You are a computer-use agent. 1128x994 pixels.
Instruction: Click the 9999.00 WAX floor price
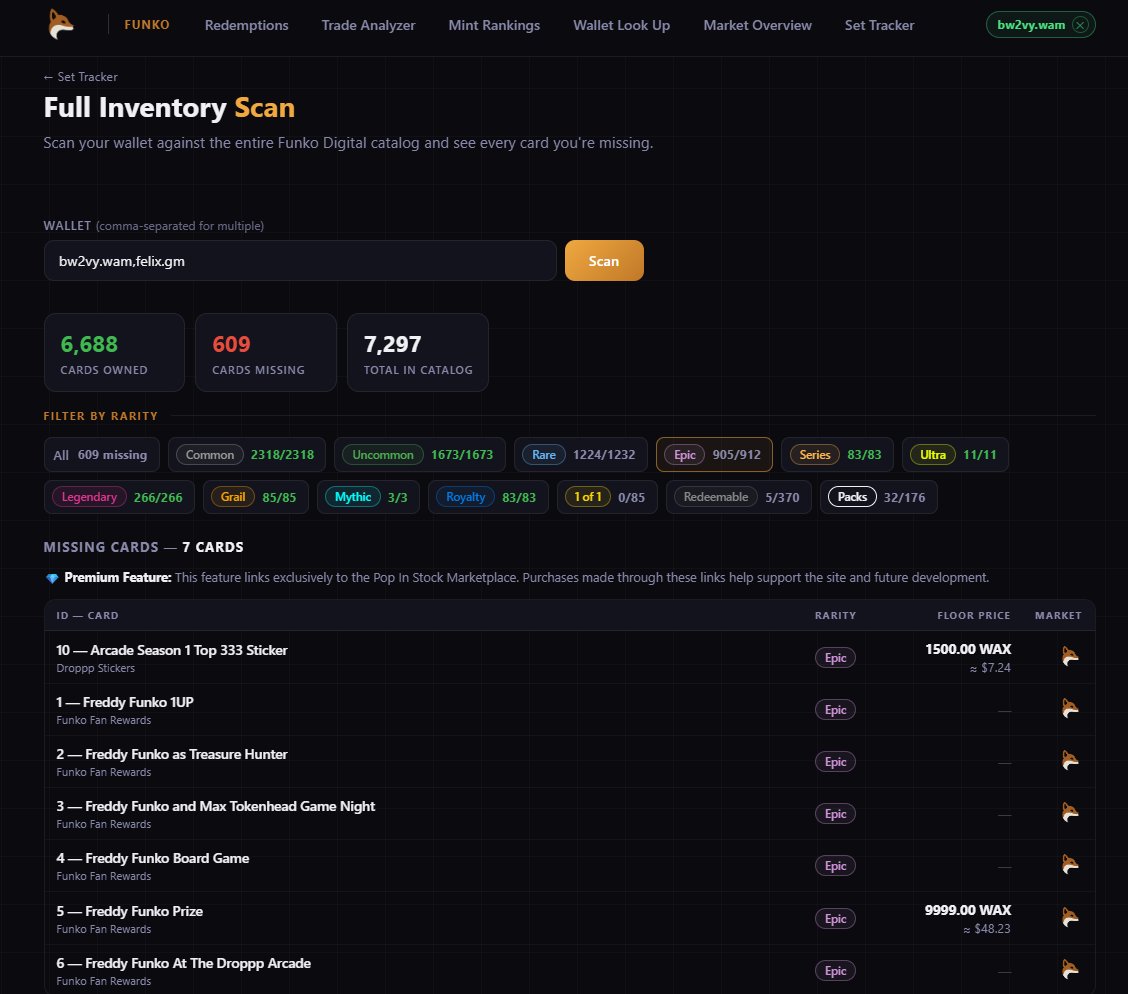[968, 910]
